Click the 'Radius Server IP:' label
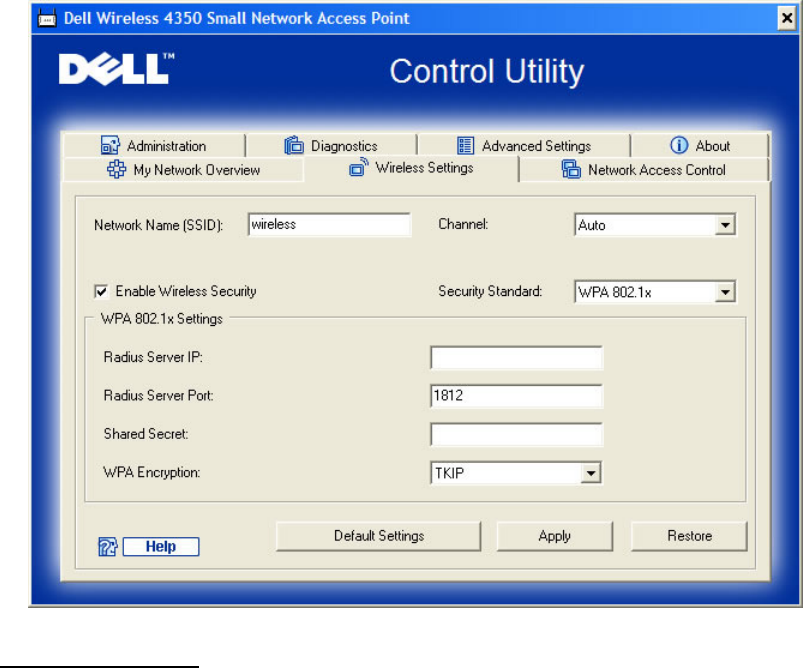 [153, 357]
